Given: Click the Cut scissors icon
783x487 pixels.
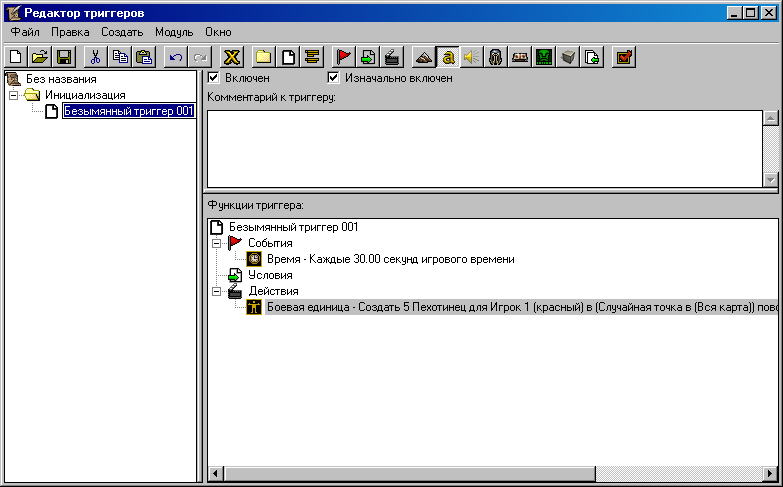Looking at the screenshot, I should click(96, 58).
